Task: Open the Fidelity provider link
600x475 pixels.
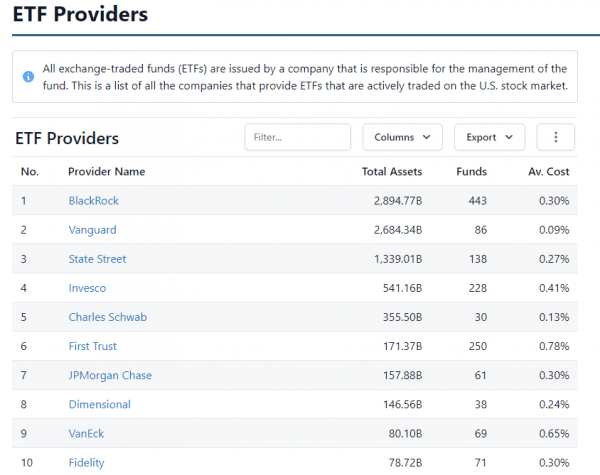Action: coord(86,462)
